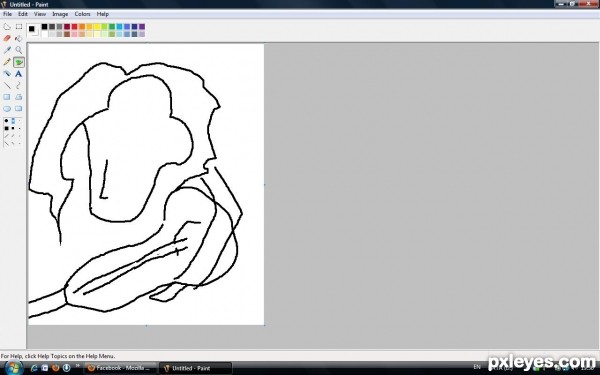Pick the dark green color swatch
The height and width of the screenshot is (375, 600).
click(x=112, y=26)
